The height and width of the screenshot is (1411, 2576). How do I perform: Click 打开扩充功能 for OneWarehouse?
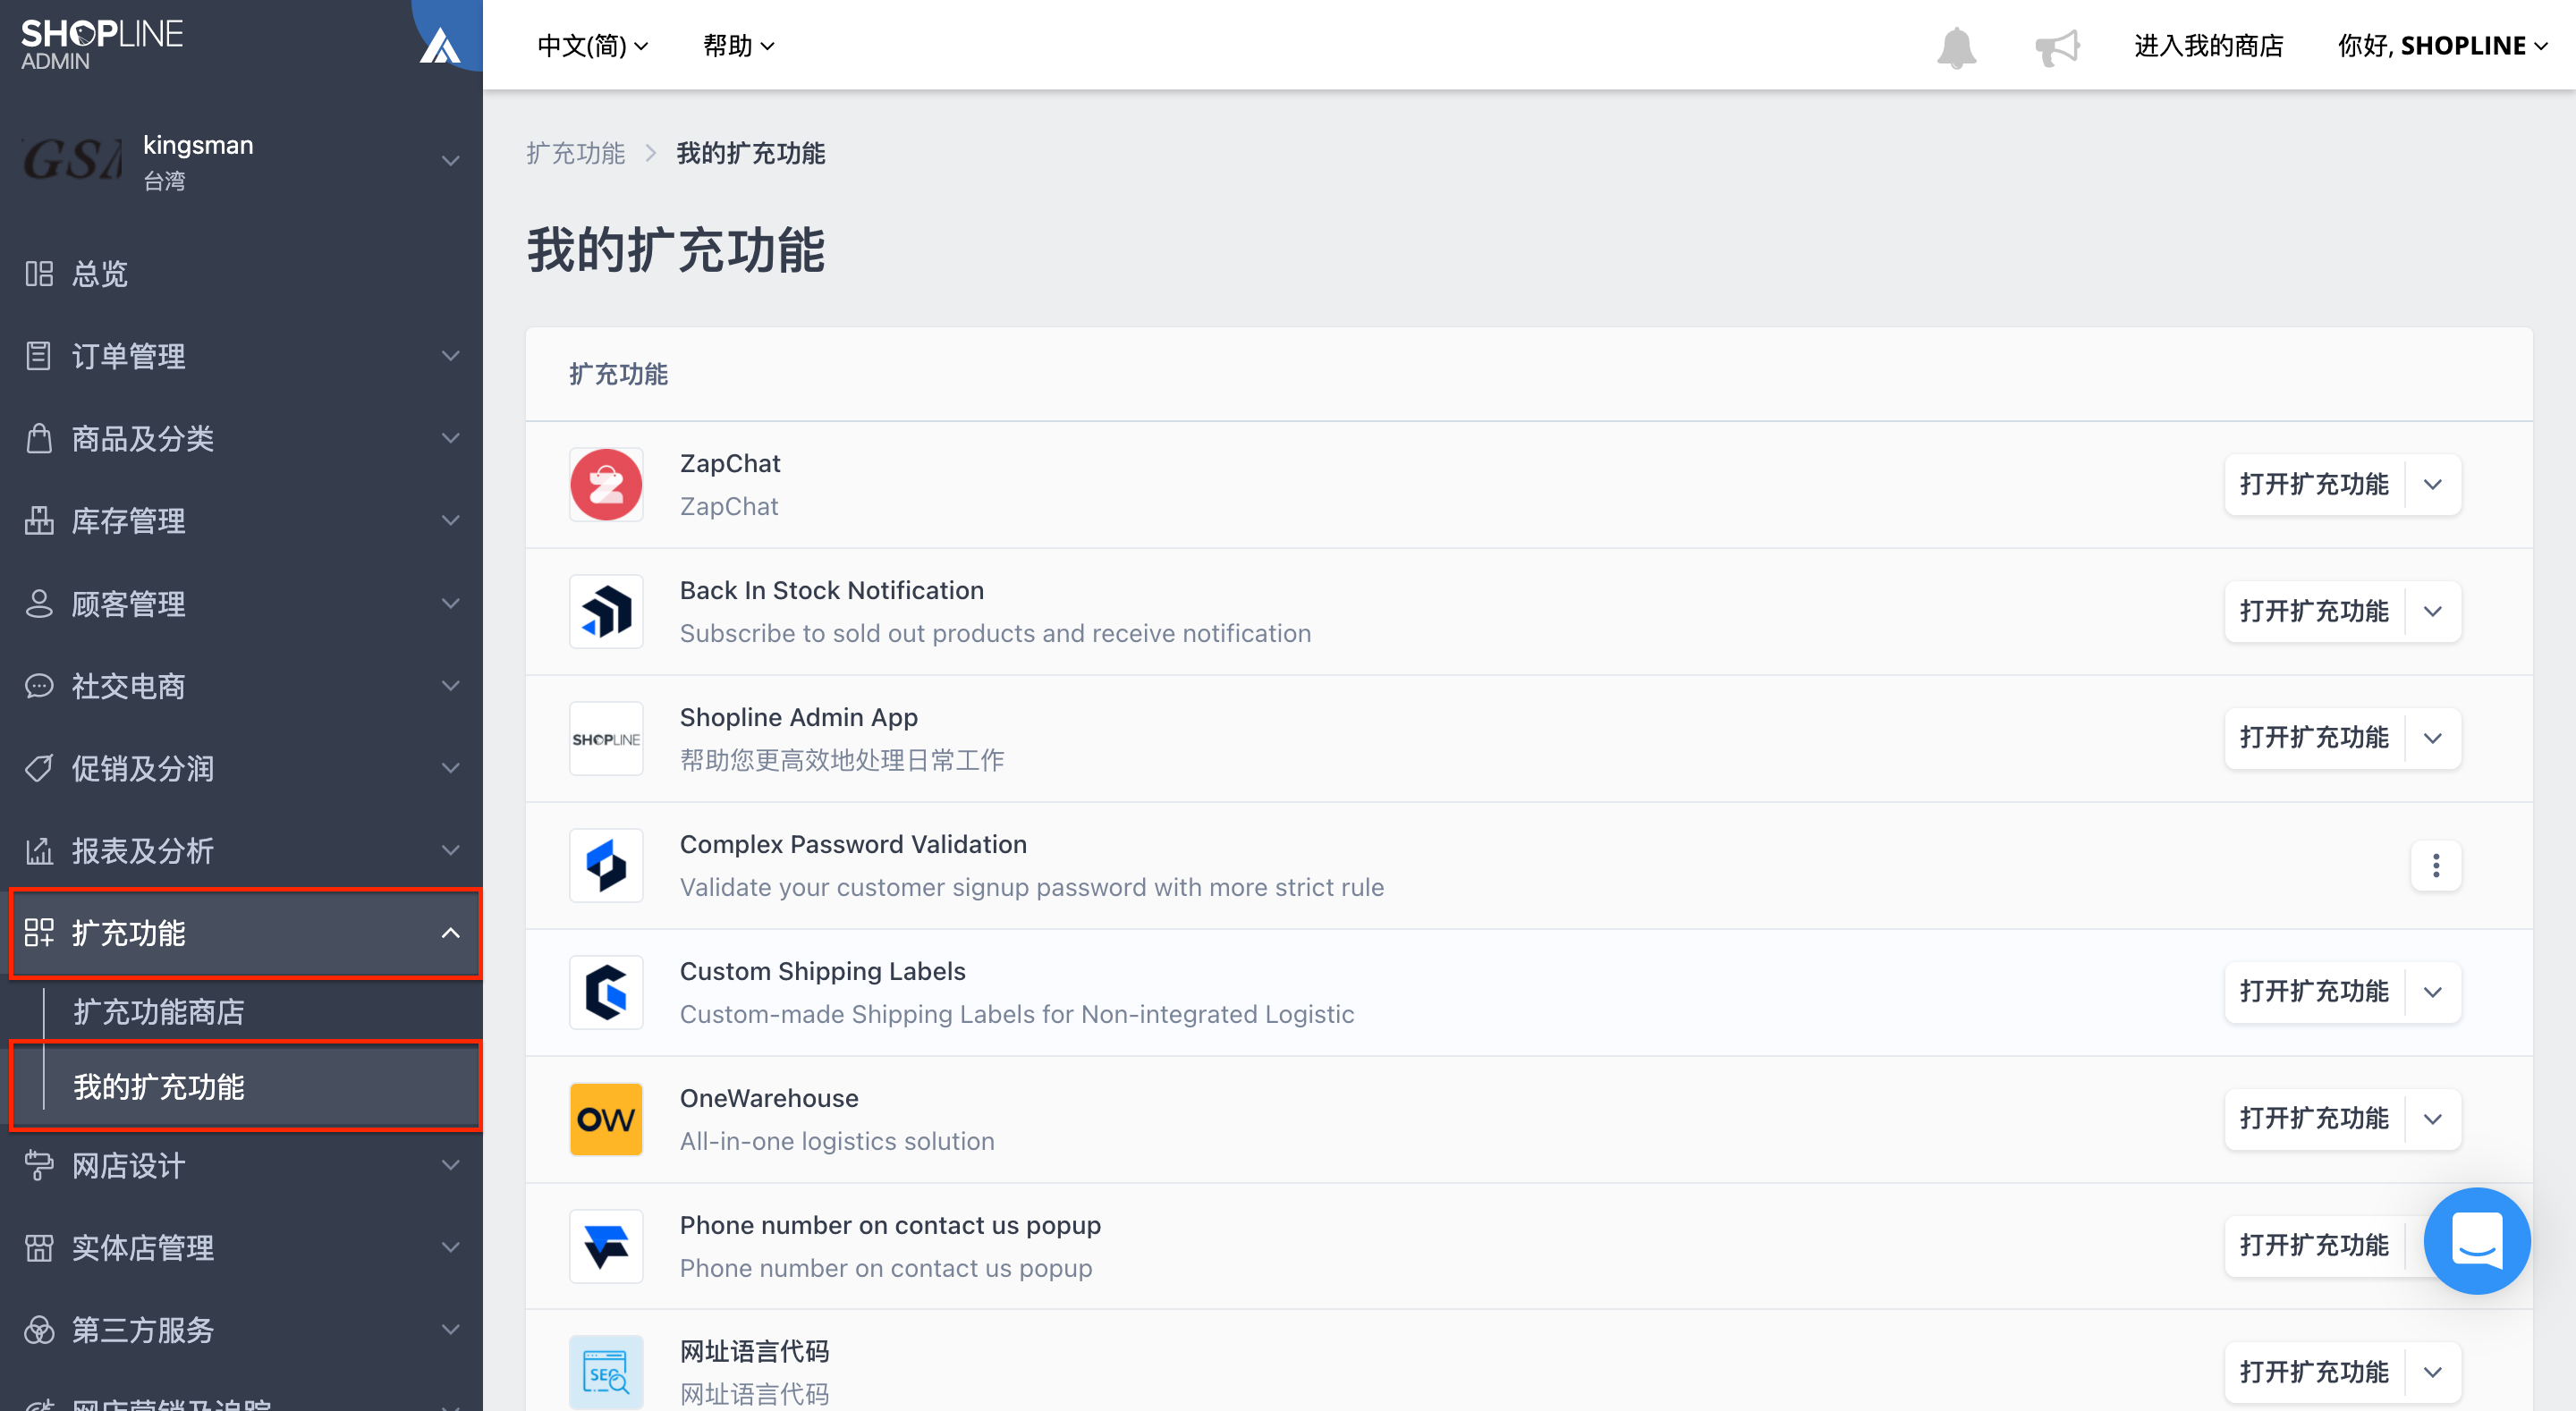(x=2314, y=1118)
